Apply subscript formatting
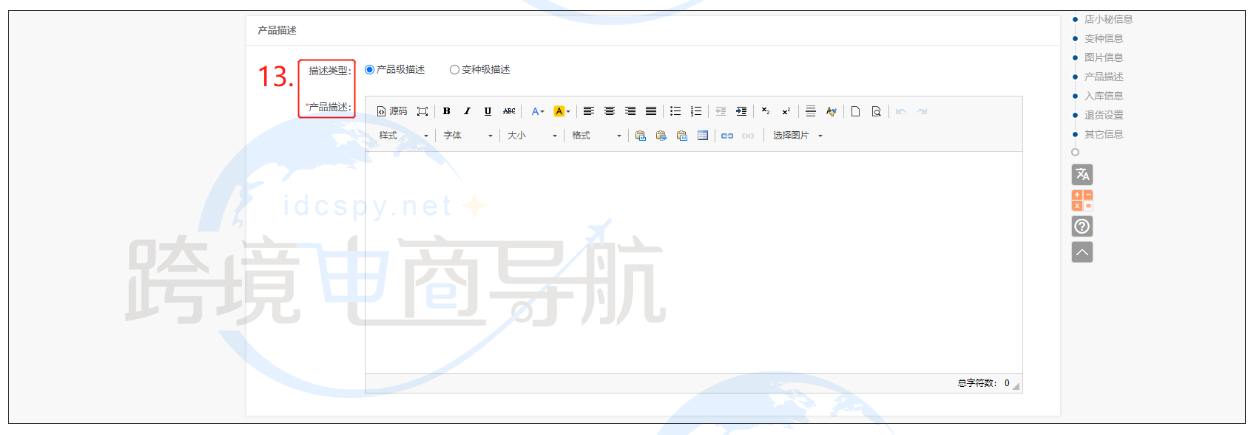Screen dimensions: 1250x435 coord(765,111)
